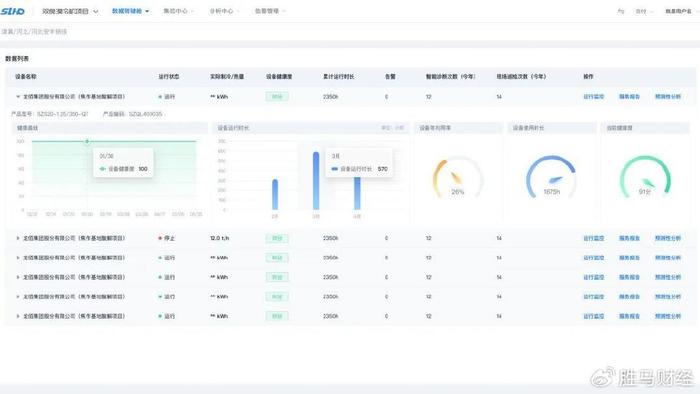Click the blue 1675h usage gauge

tap(551, 178)
